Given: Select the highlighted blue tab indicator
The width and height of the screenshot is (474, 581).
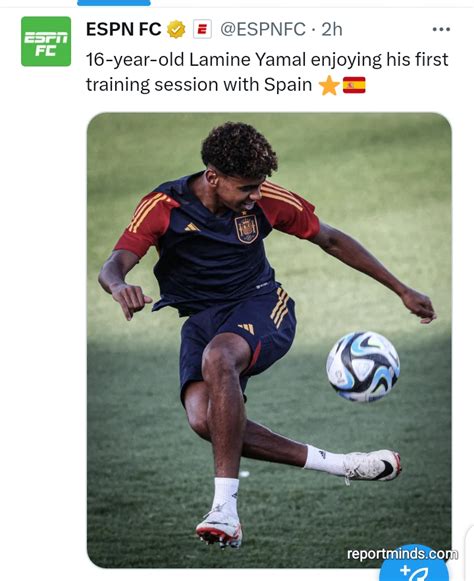Looking at the screenshot, I should (114, 3).
